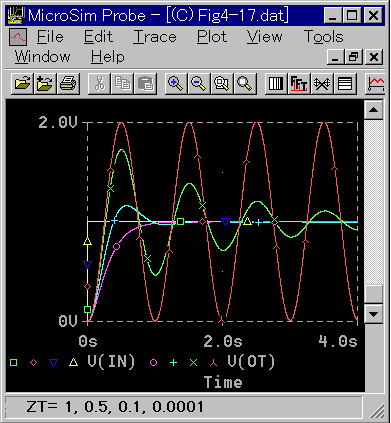Click the 0V Y-axis label
The height and width of the screenshot is (423, 391).
tap(68, 321)
